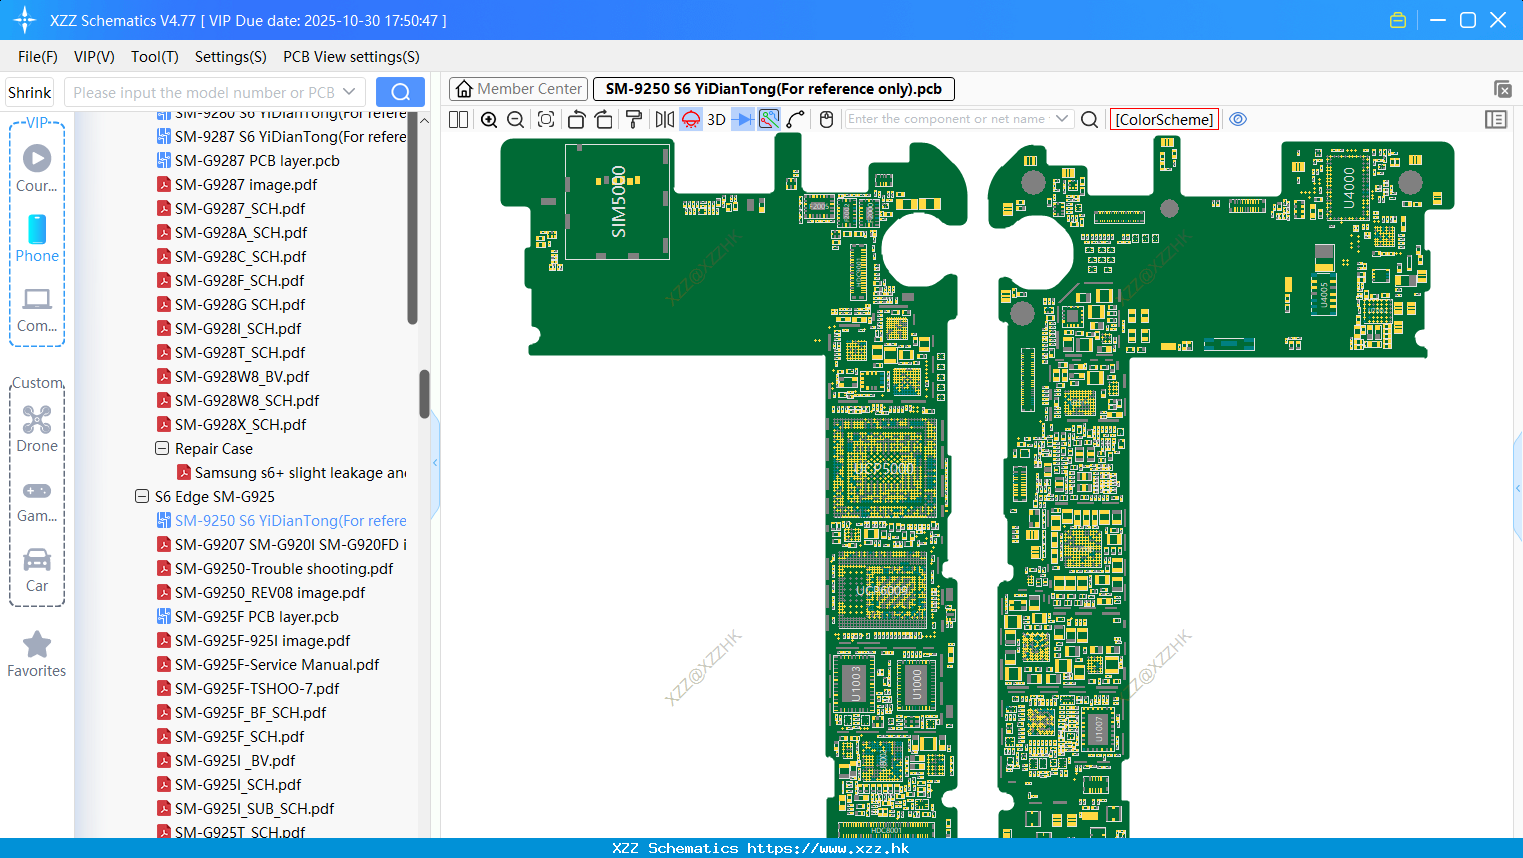
Task: Toggle the diode symbol tool
Action: (743, 119)
